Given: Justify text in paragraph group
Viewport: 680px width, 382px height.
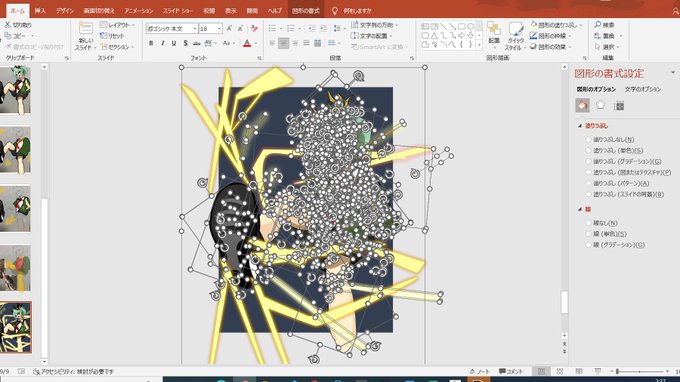Looking at the screenshot, I should pyautogui.click(x=307, y=43).
